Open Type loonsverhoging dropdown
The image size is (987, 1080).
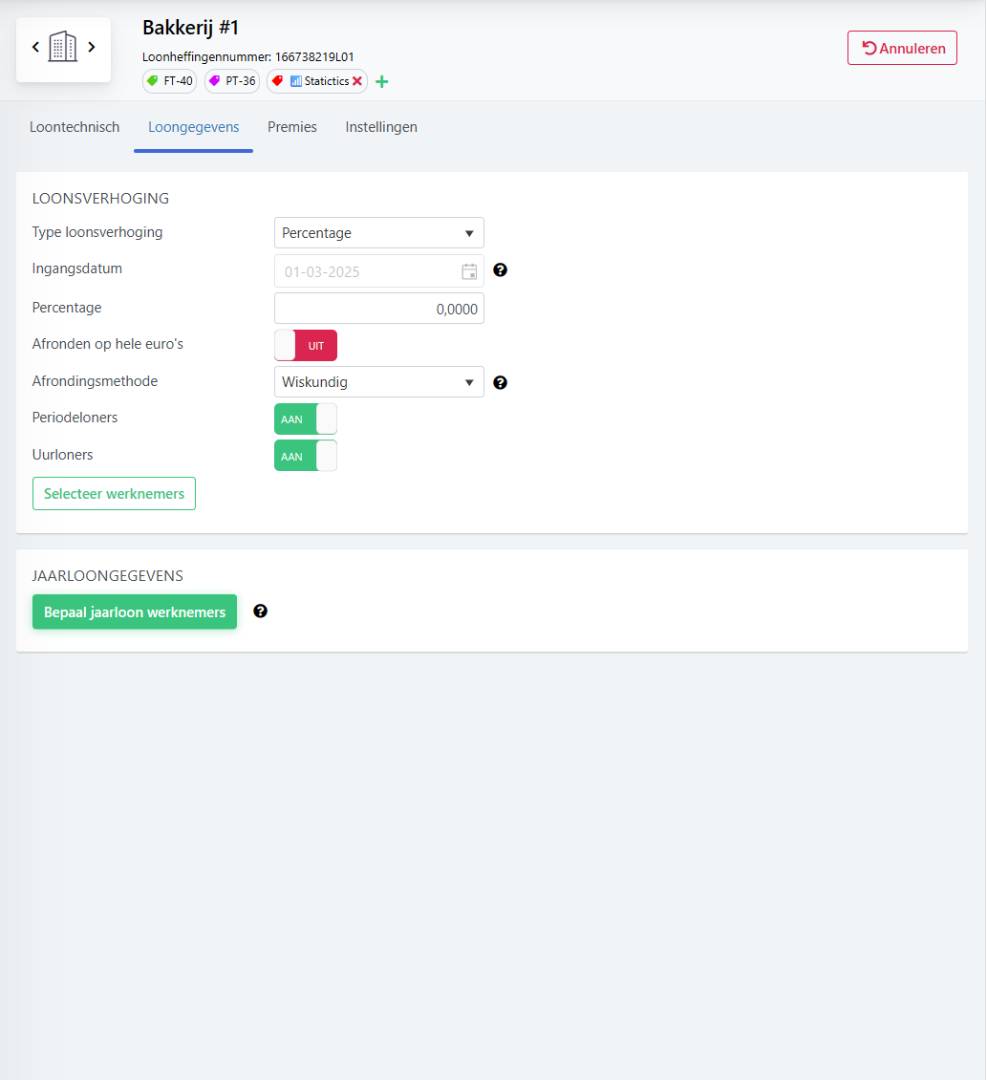tap(379, 233)
